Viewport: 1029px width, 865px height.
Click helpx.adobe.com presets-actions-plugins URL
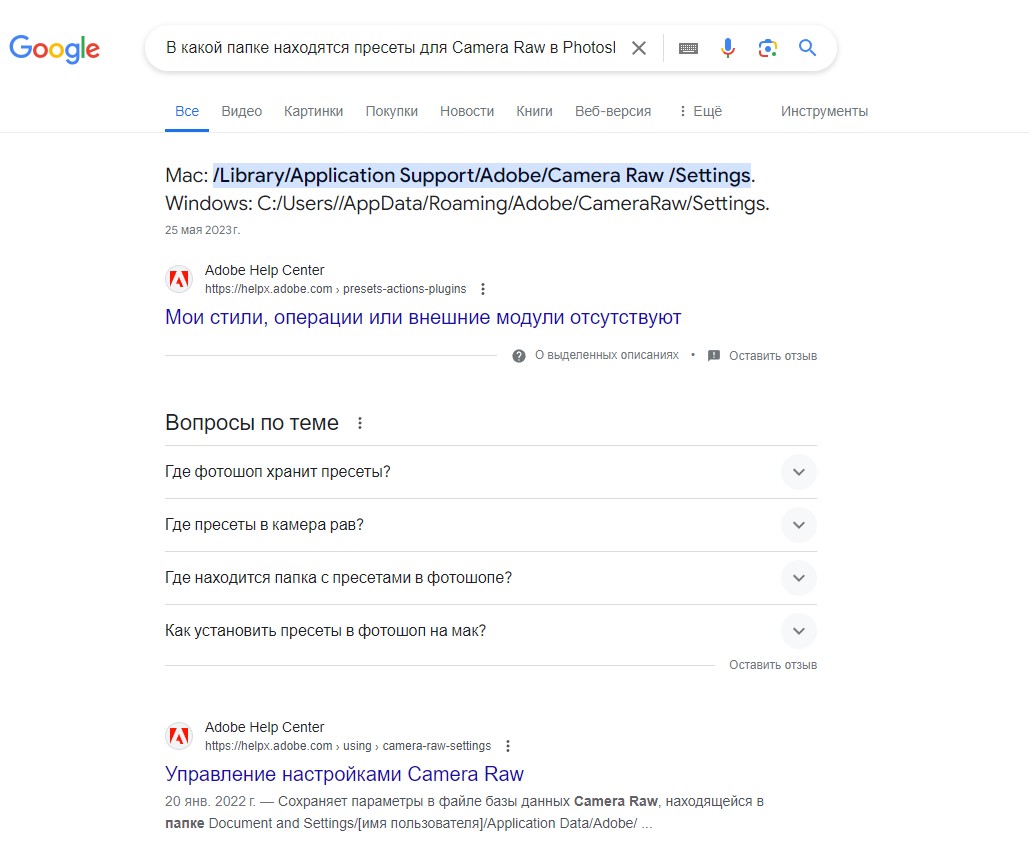(x=335, y=289)
